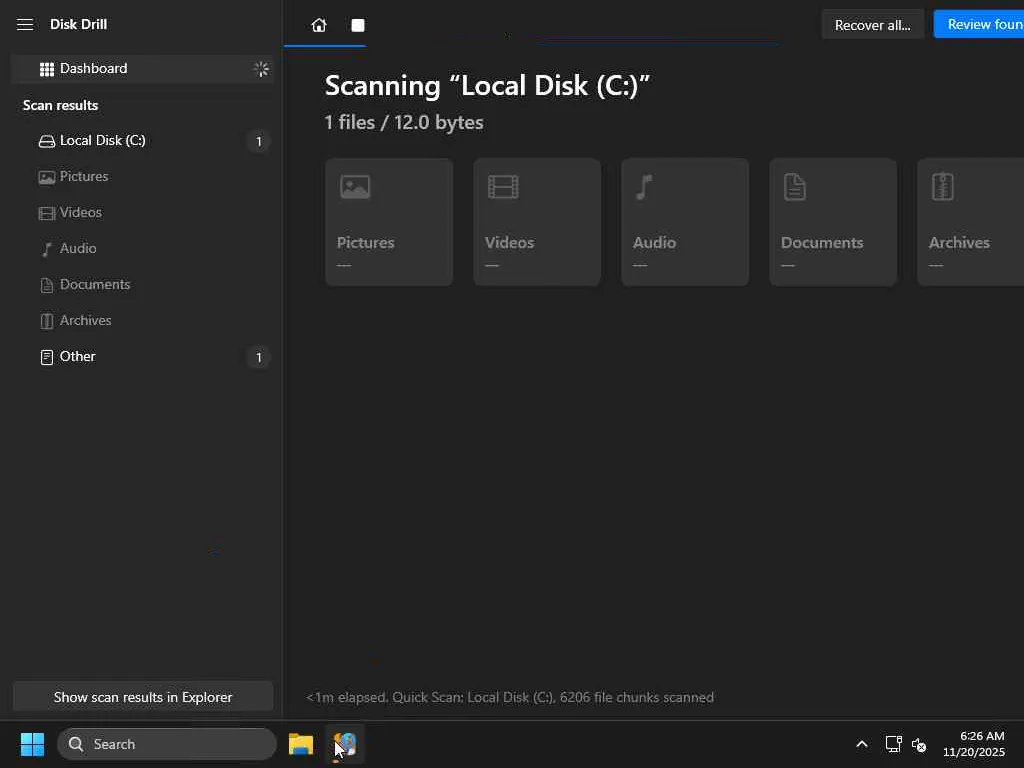Click the count badge next to Other
1024x768 pixels.
259,357
